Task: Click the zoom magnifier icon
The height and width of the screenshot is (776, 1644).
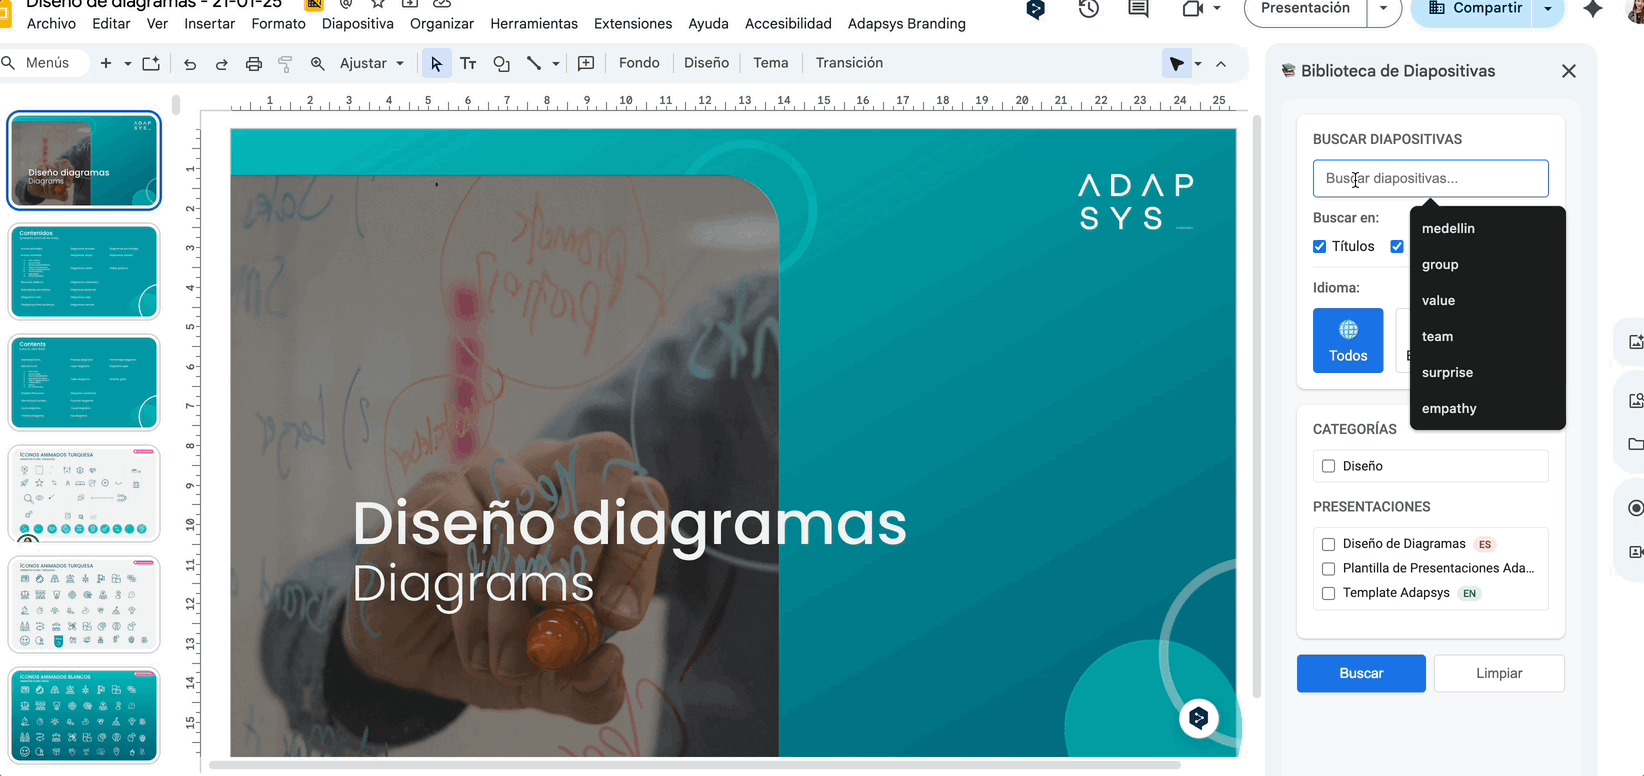Action: tap(318, 64)
